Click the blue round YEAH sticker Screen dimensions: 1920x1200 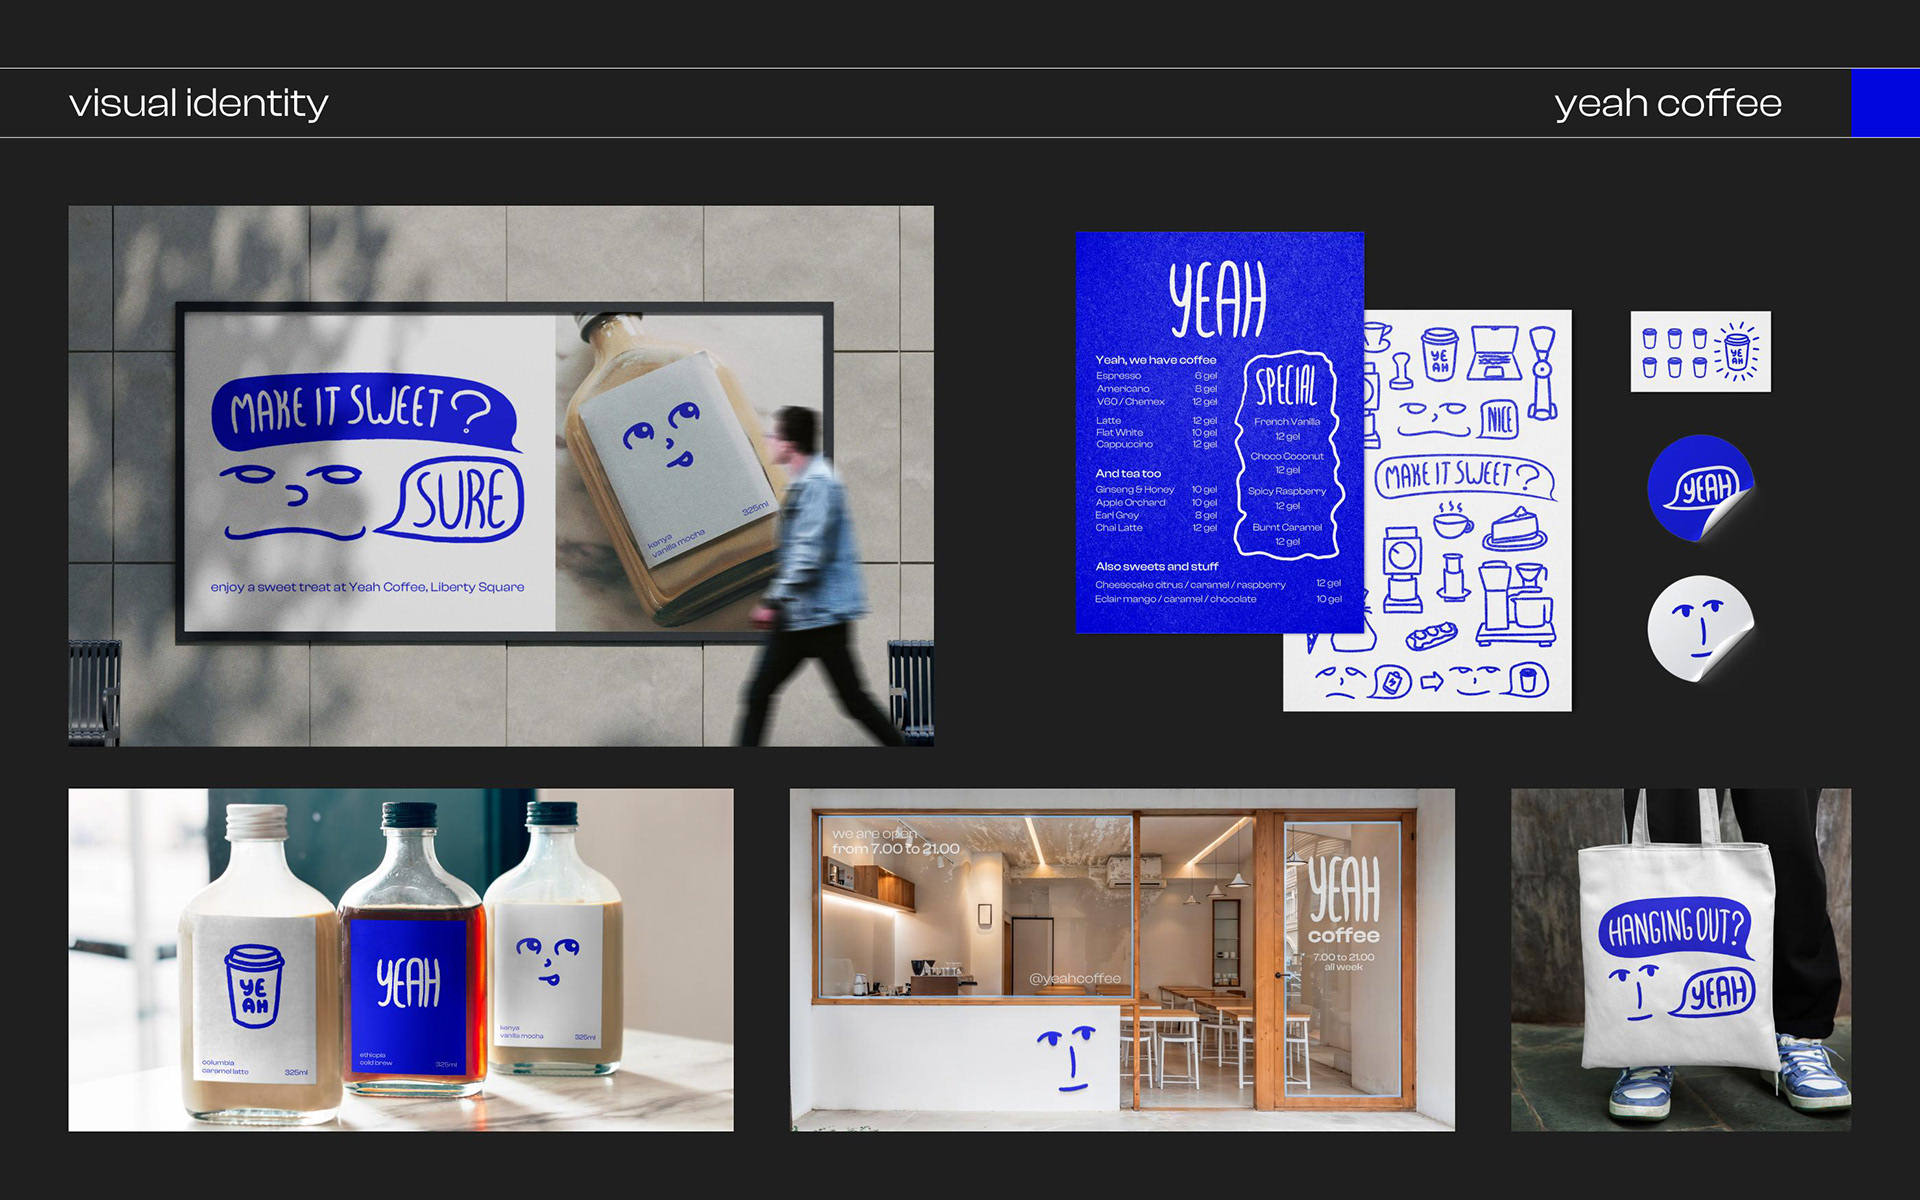(x=1700, y=488)
